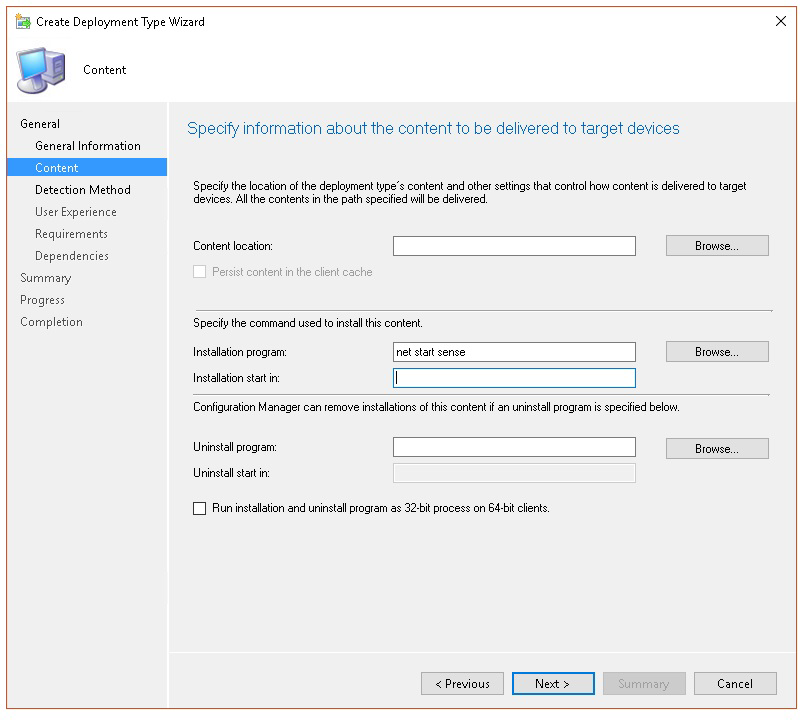Browse for the installation program
Screen dimensions: 808x720
(717, 352)
